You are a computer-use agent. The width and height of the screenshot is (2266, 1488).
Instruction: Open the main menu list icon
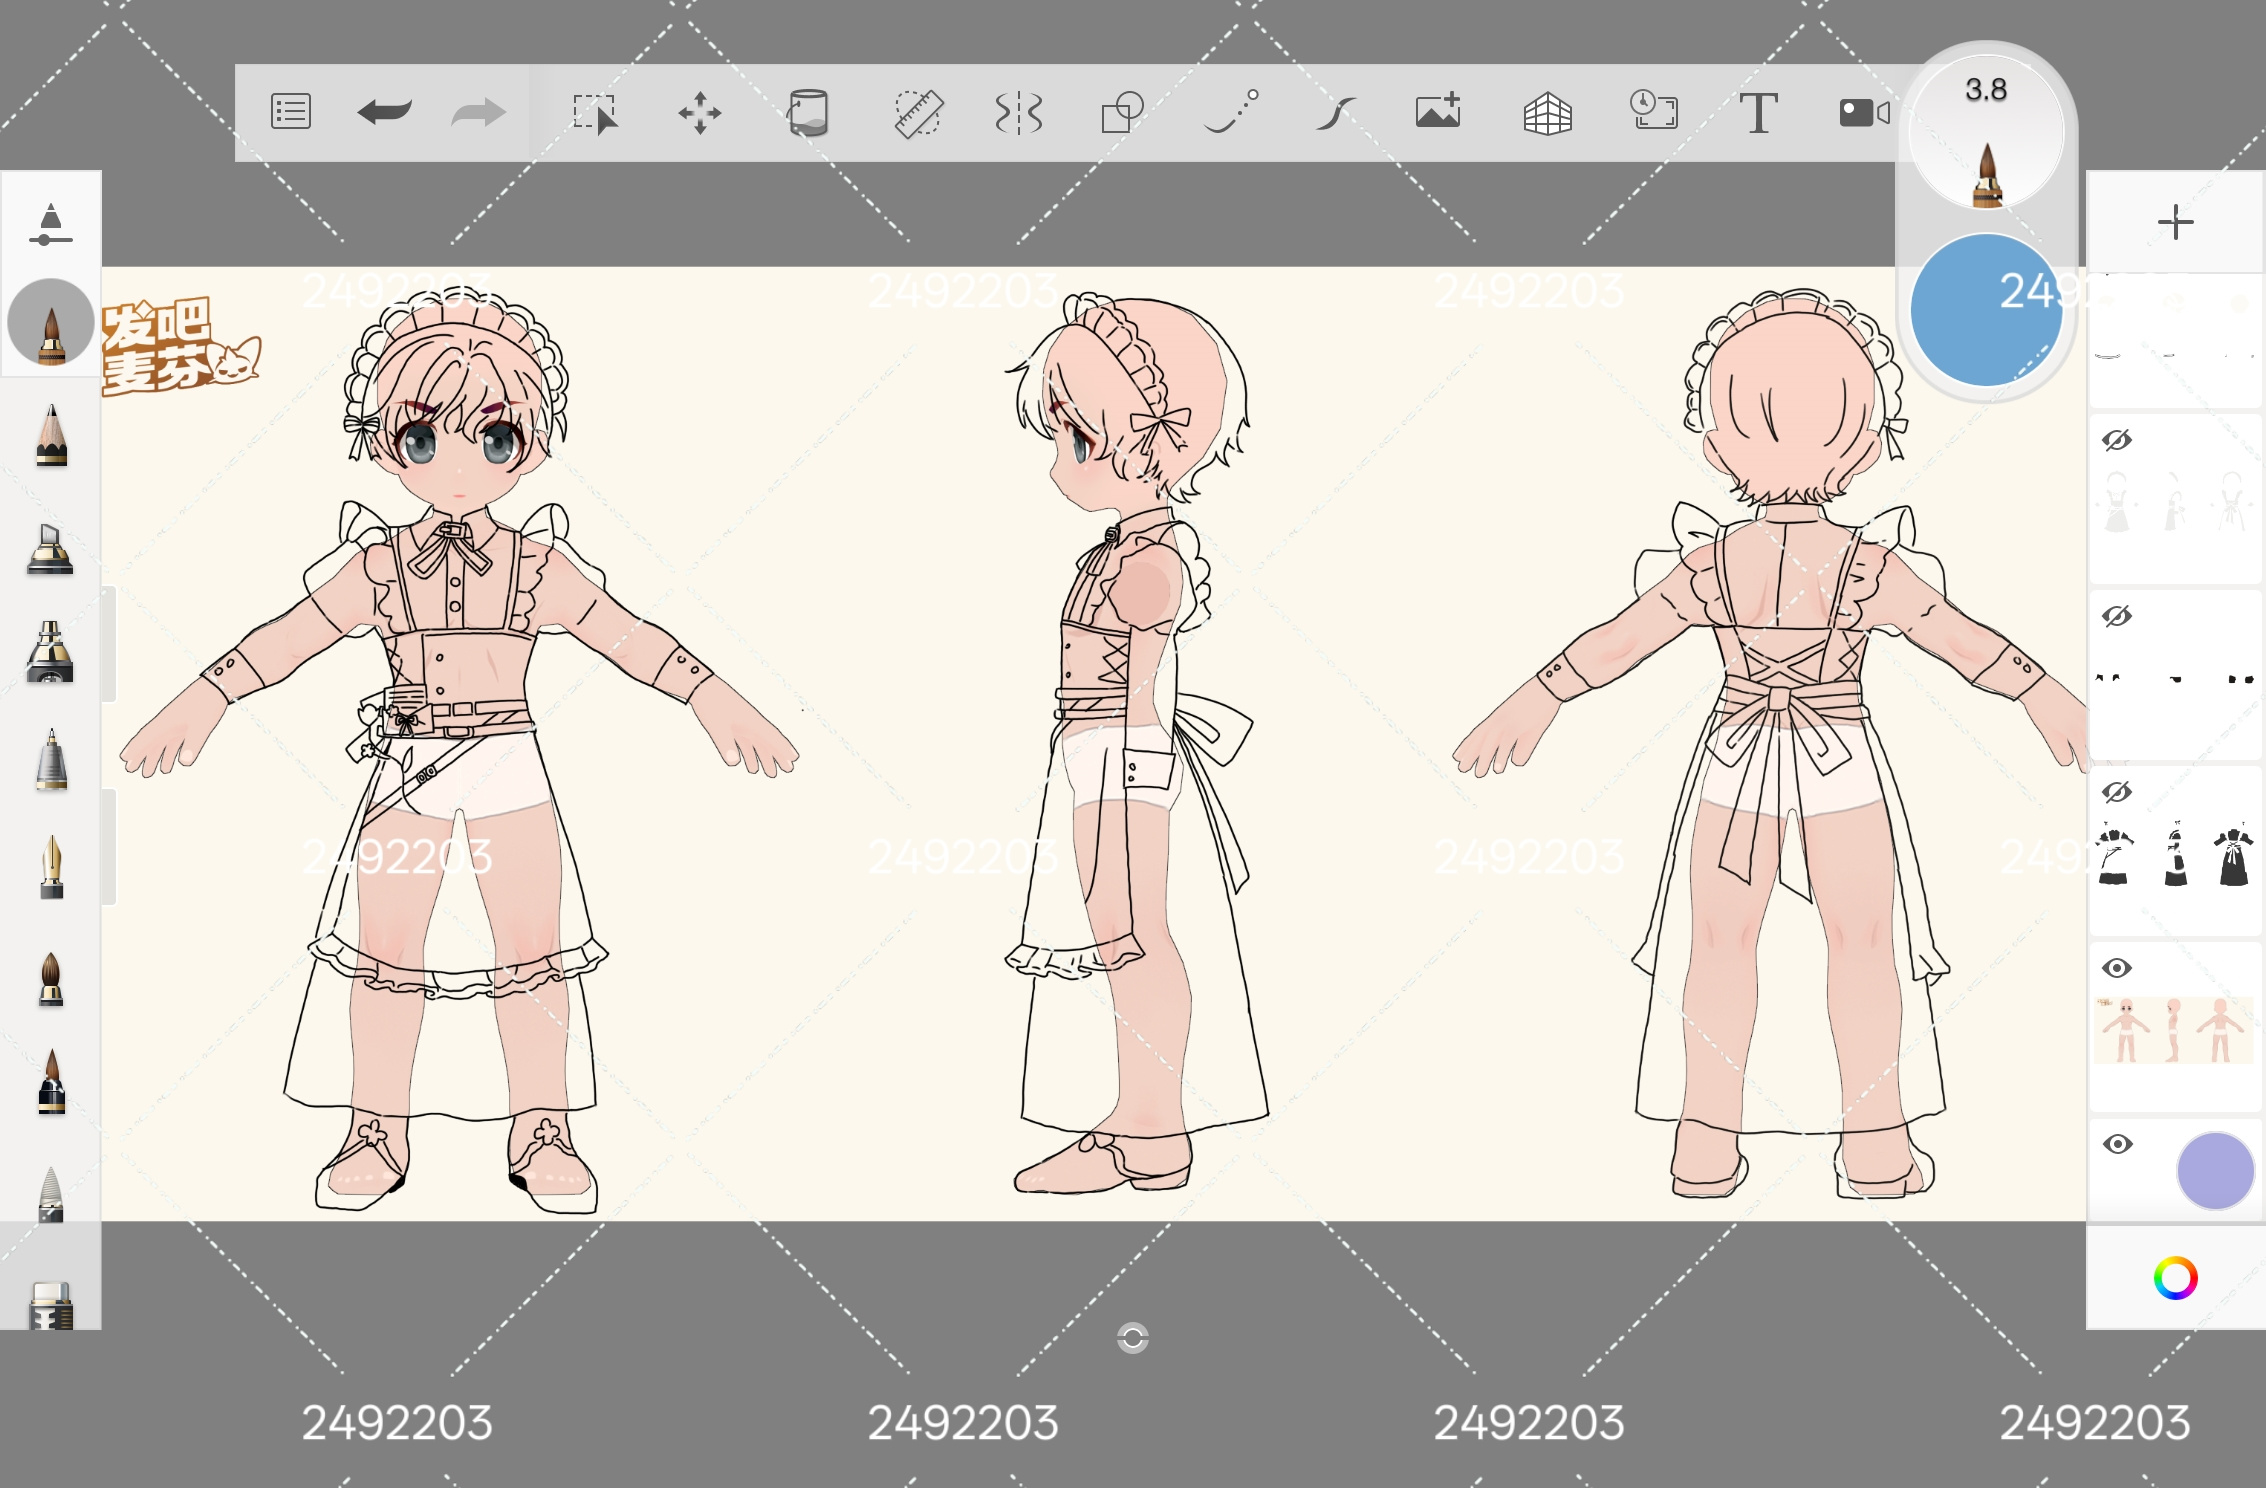pos(291,112)
